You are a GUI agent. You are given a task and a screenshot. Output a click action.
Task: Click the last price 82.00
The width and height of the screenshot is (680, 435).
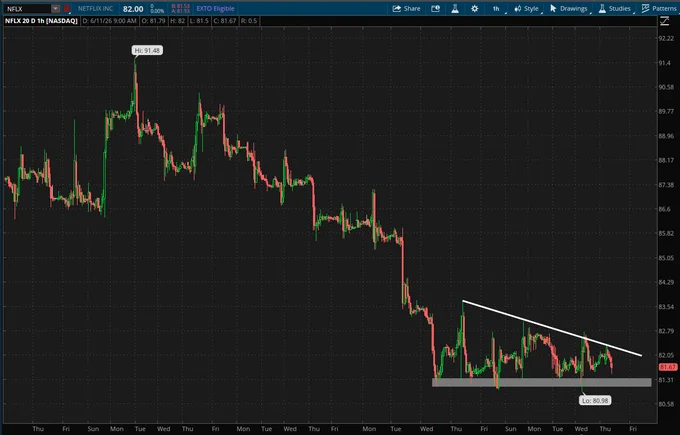pyautogui.click(x=133, y=9)
